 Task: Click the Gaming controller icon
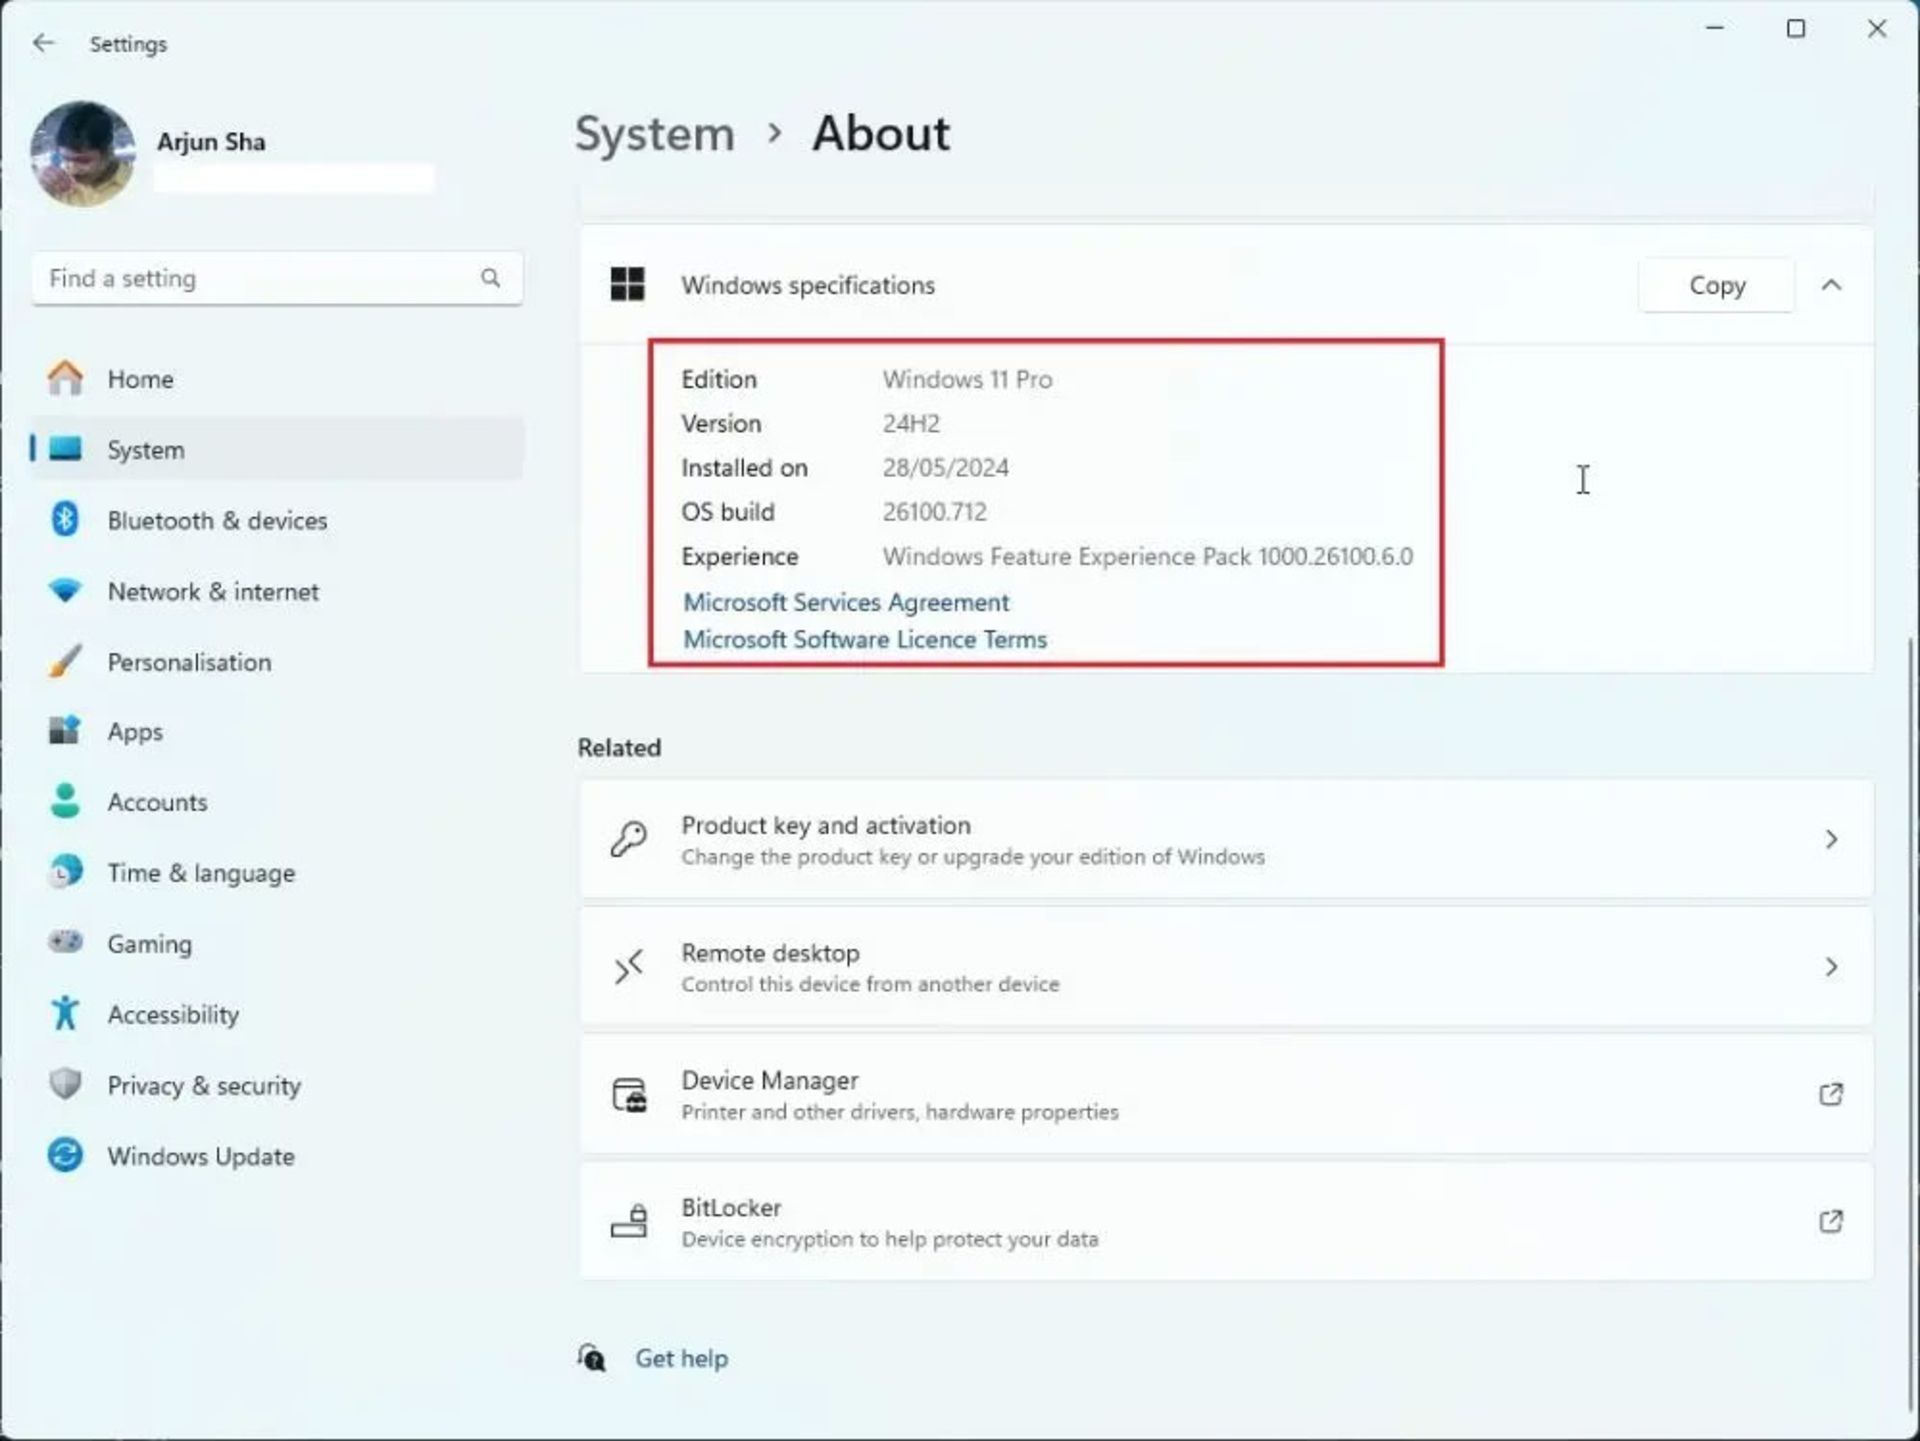pyautogui.click(x=66, y=943)
